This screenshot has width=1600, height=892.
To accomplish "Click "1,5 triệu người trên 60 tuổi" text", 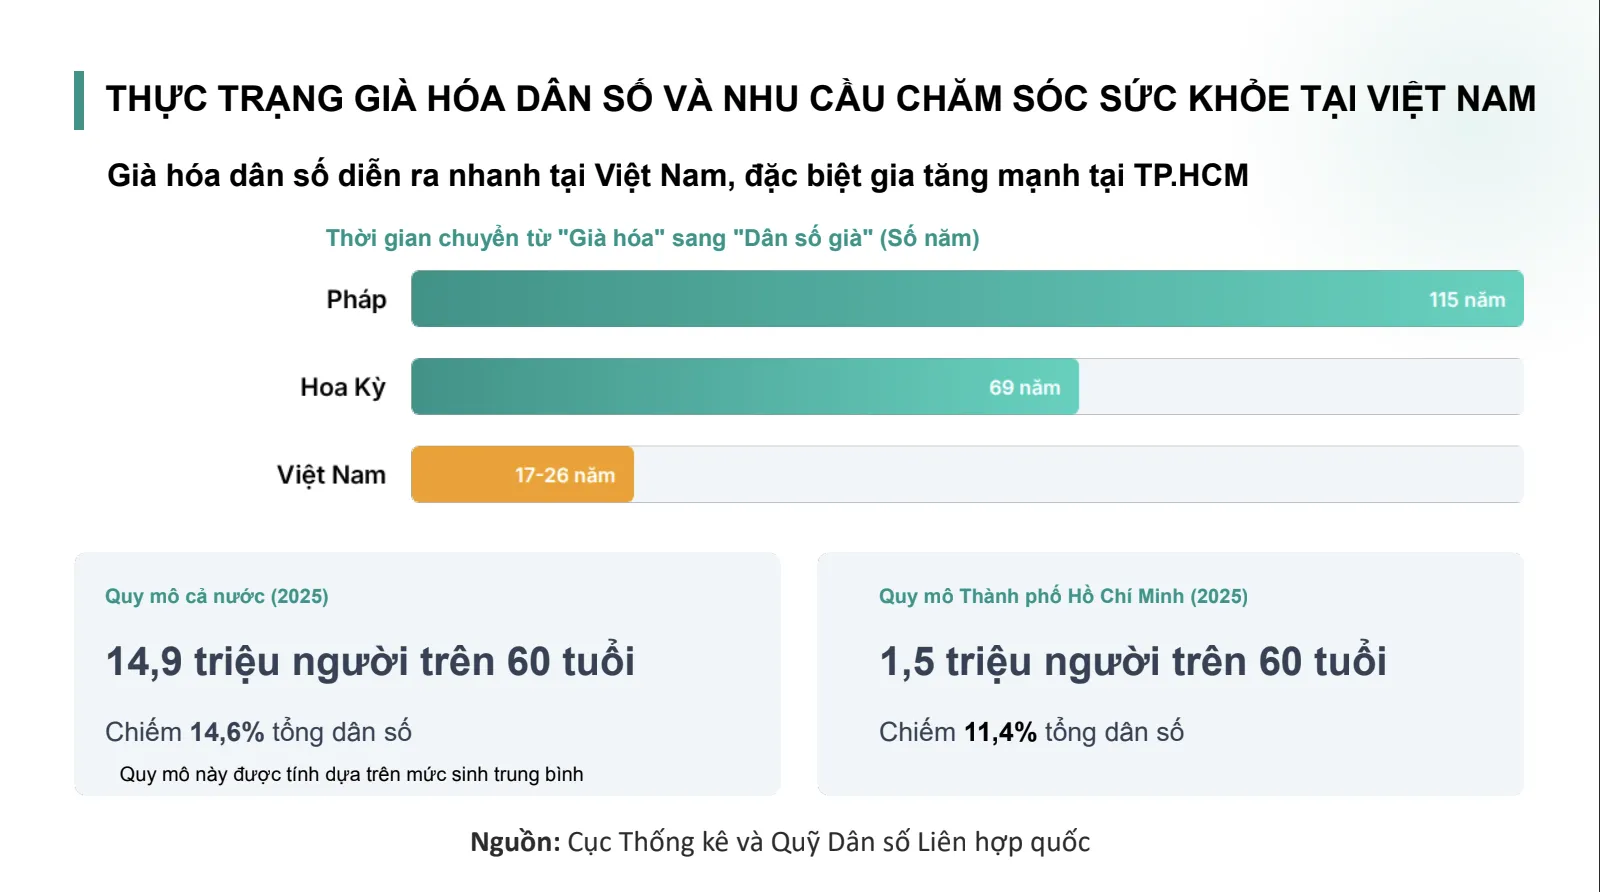I will point(1133,662).
